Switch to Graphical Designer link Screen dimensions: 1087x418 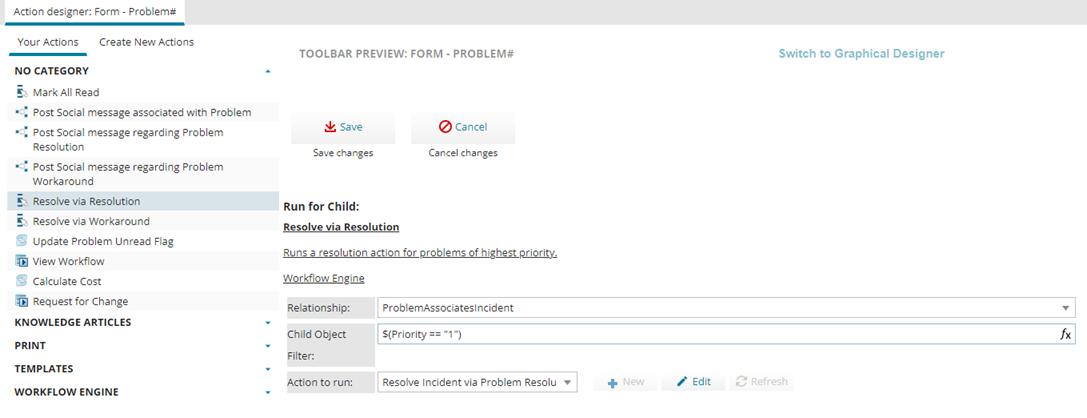coord(861,54)
